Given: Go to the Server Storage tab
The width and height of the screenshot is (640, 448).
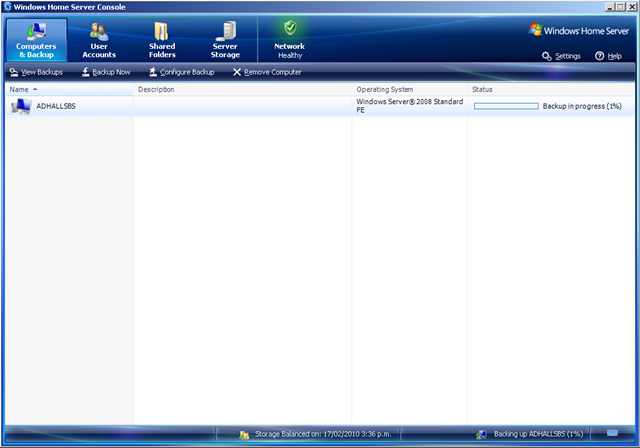Looking at the screenshot, I should 225,40.
